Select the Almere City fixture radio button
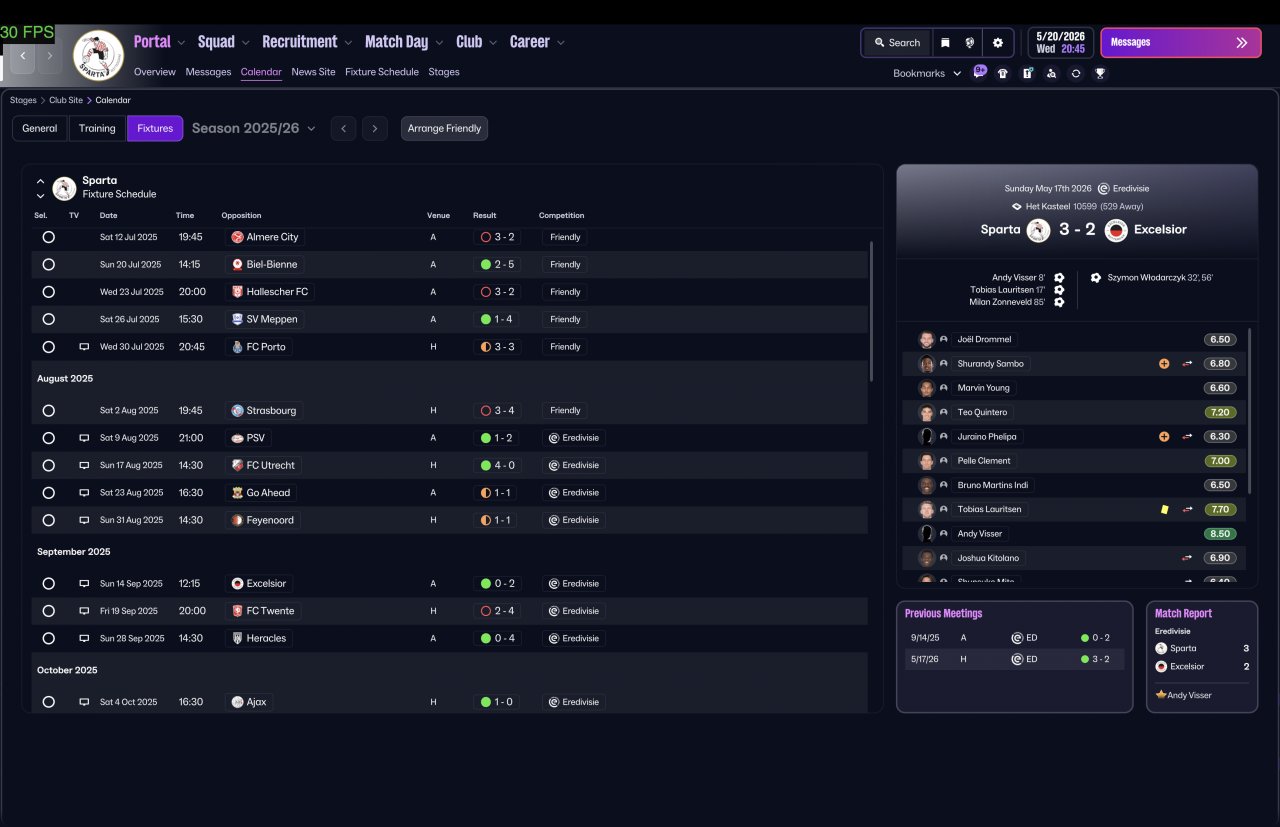This screenshot has width=1280, height=827. click(x=48, y=237)
